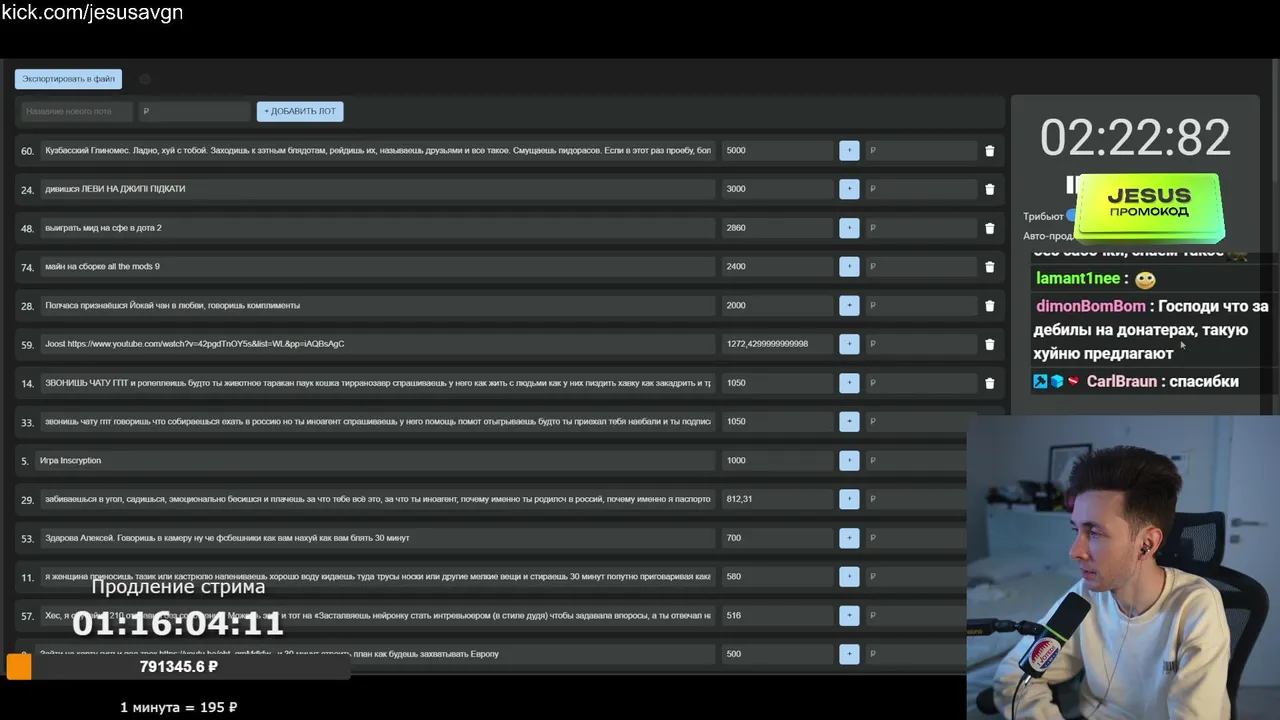Screen dimensions: 1280x720
Task: Click the 1050 amount field of lot 33
Action: pyautogui.click(x=778, y=421)
